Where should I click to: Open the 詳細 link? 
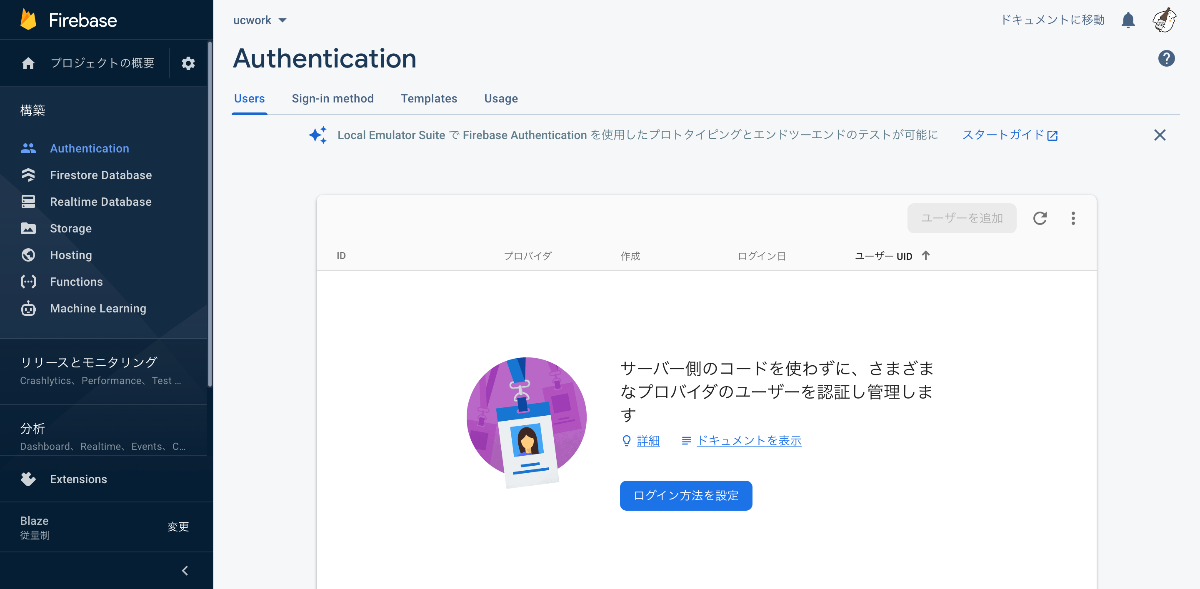[x=649, y=441]
